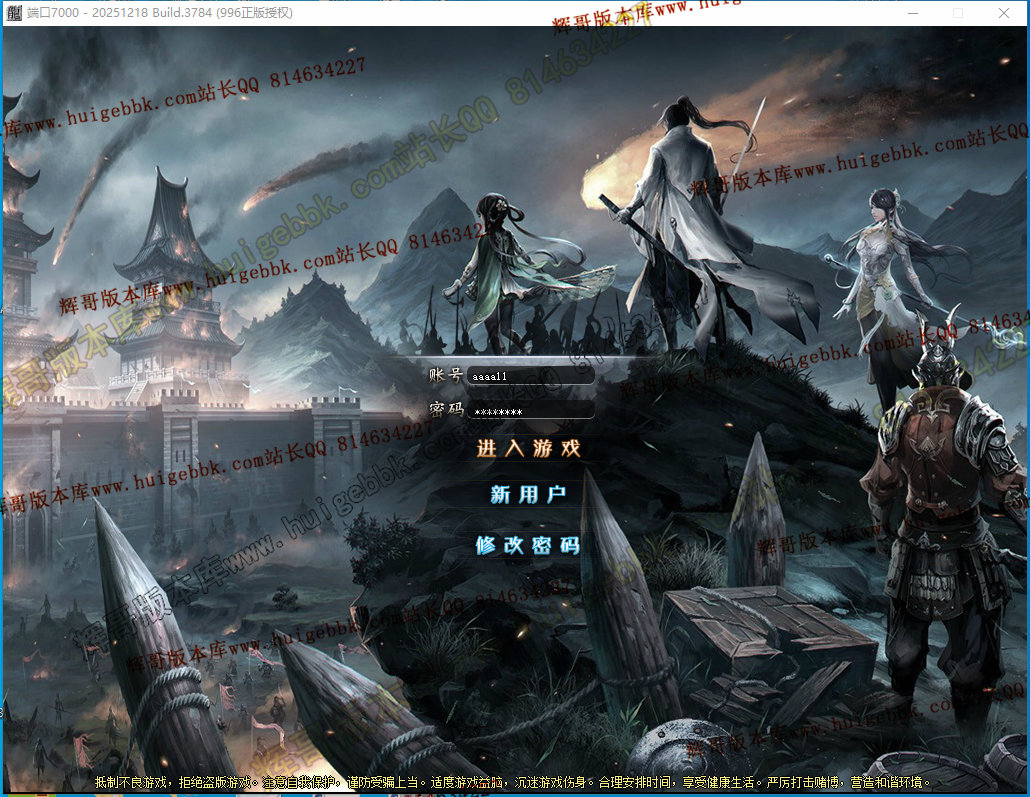Maximize the game client window
This screenshot has width=1030, height=797.
957,13
